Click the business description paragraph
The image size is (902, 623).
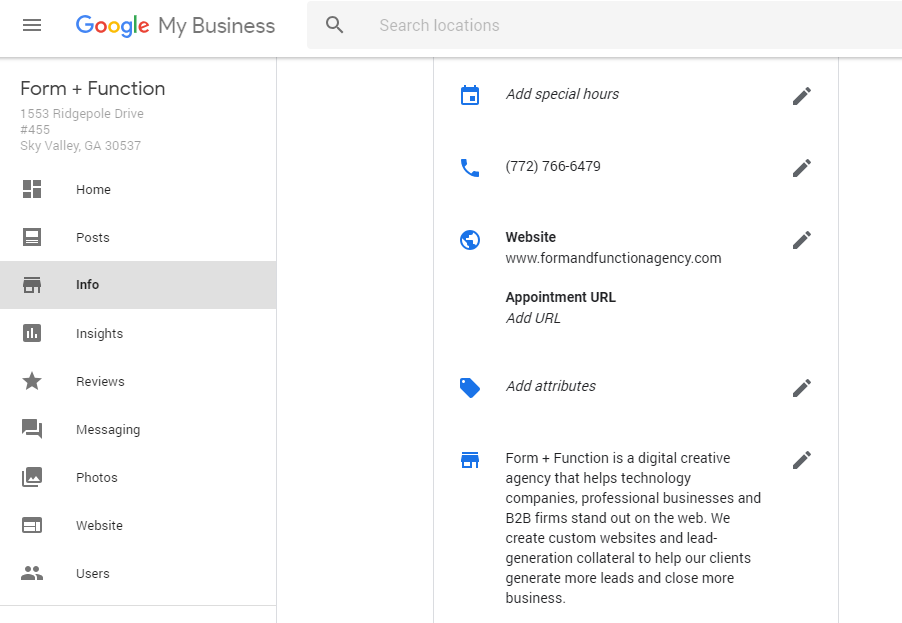633,528
